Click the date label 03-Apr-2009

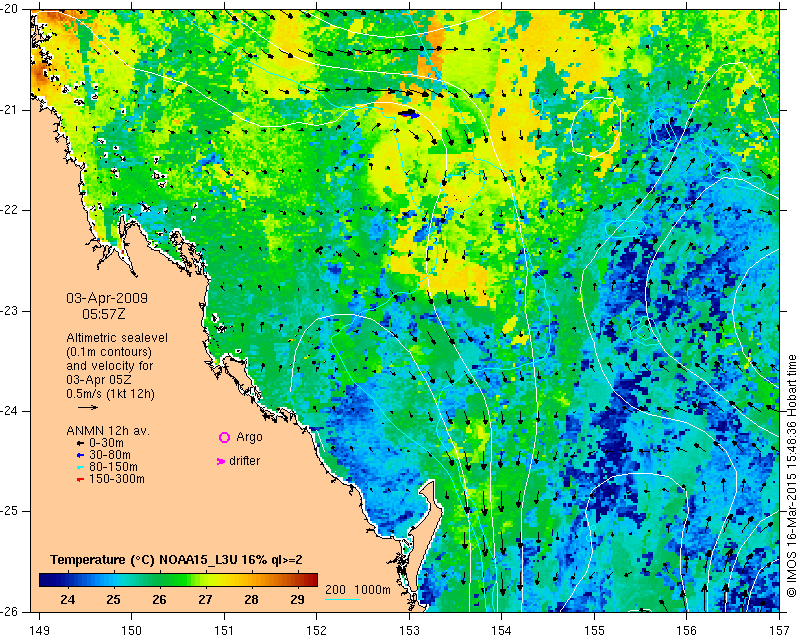[107, 298]
